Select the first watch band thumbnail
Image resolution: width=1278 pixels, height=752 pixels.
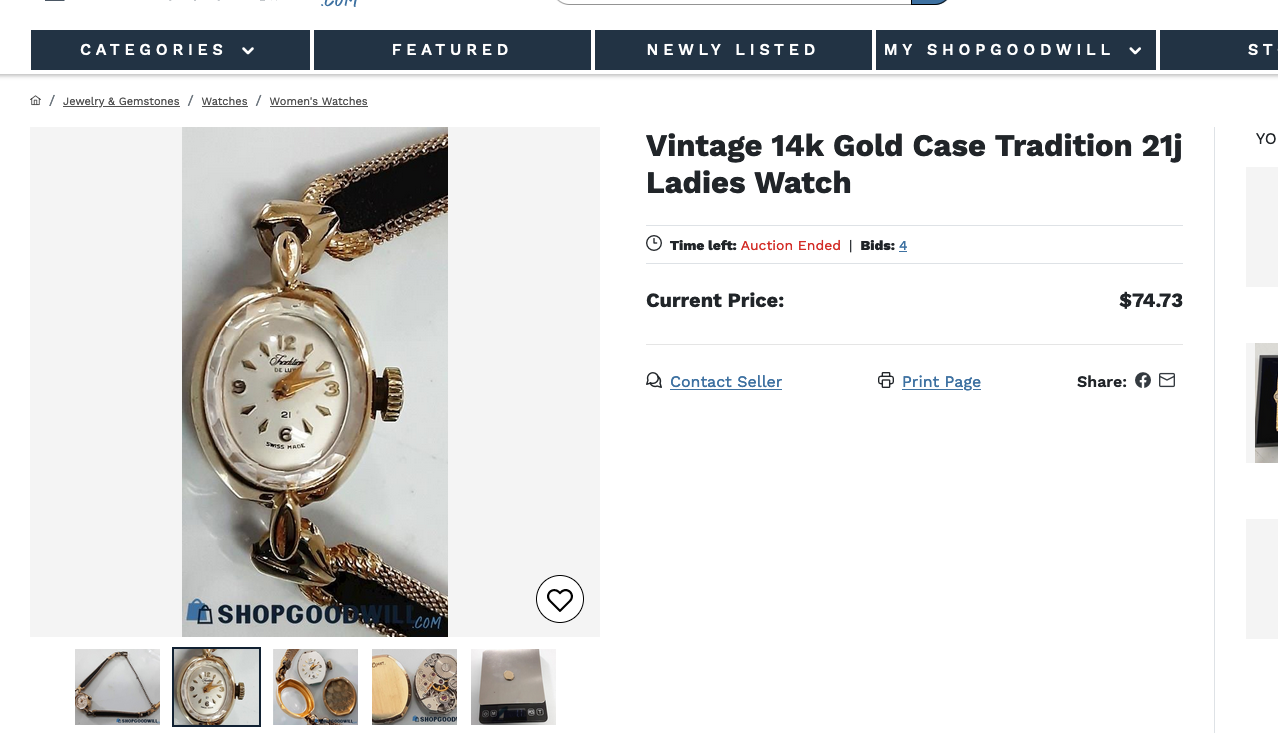[117, 687]
